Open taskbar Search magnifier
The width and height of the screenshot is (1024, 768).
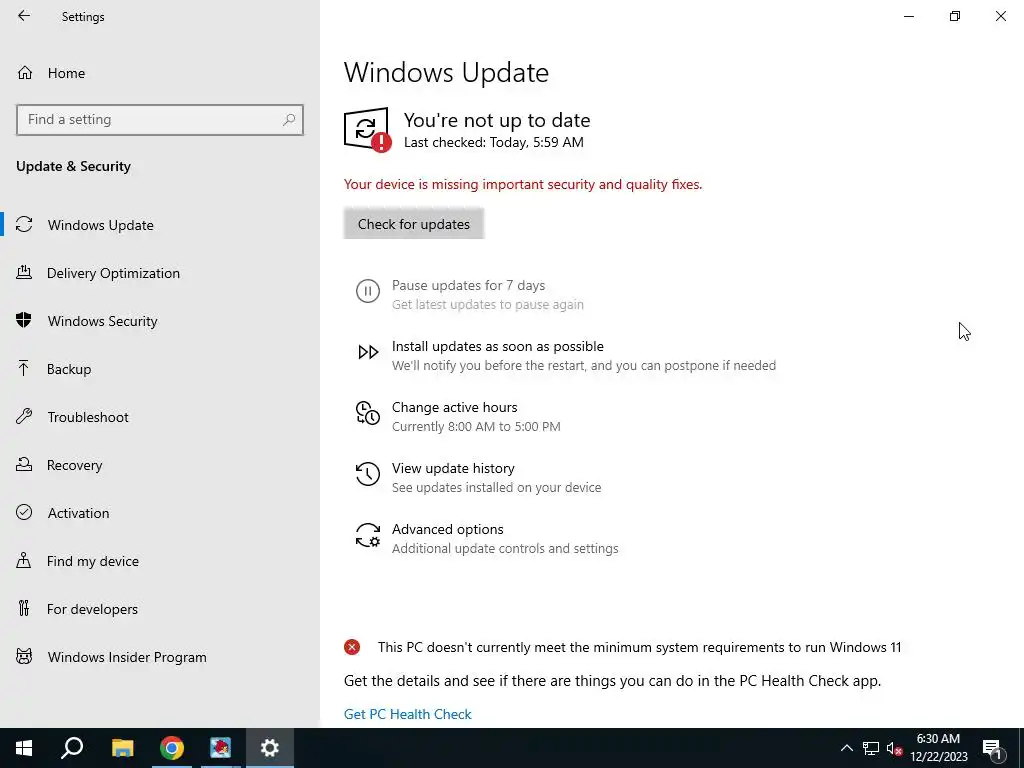pos(72,748)
